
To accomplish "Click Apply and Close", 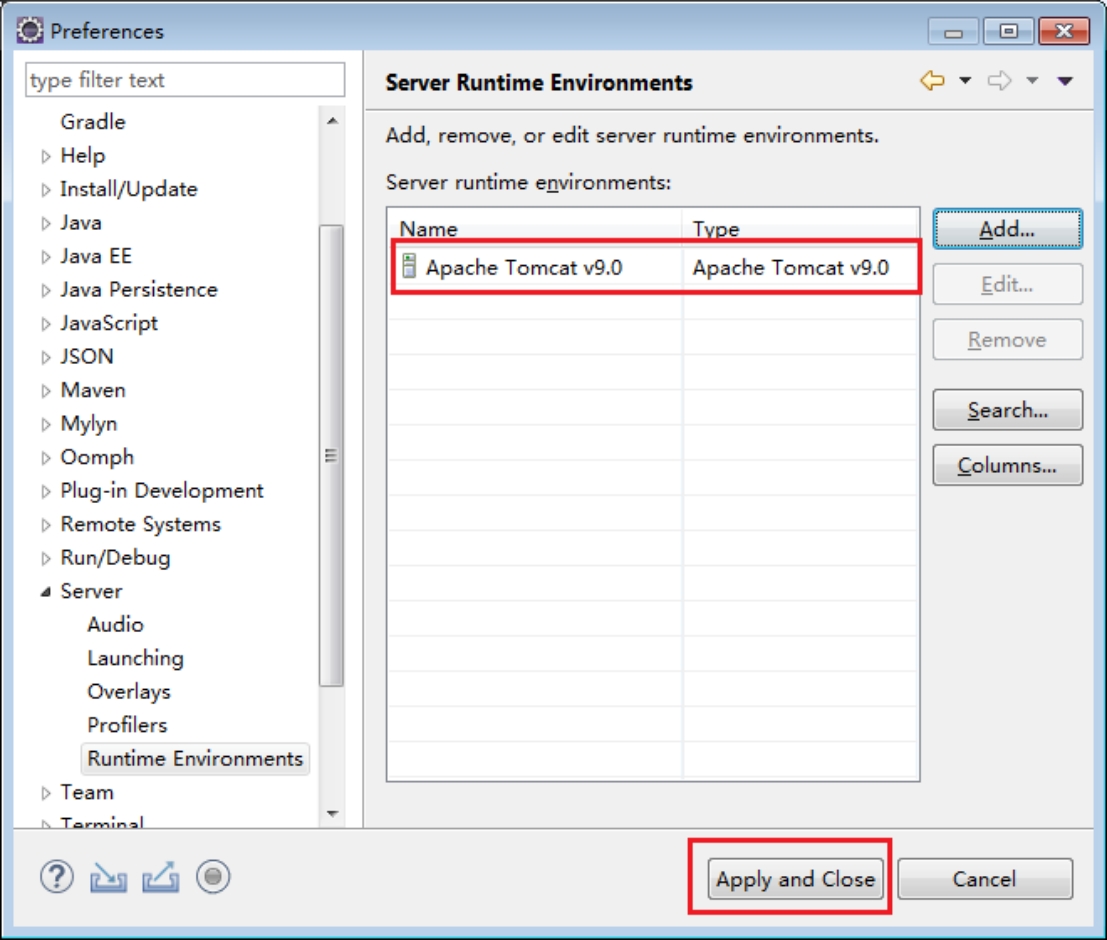I will point(796,879).
